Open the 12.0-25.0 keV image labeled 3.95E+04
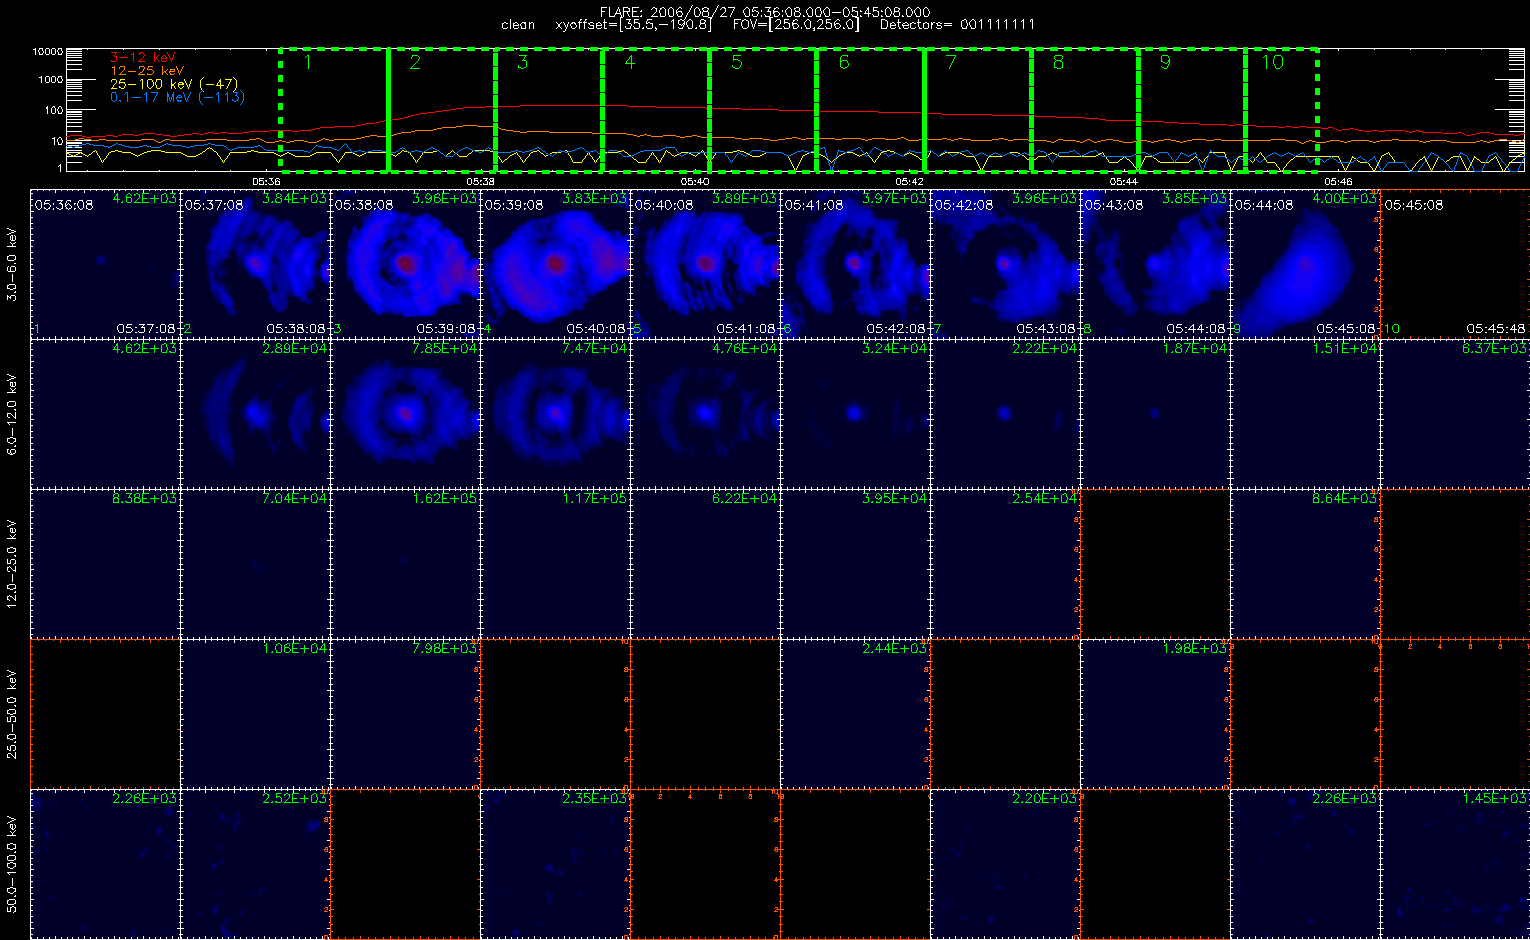Image resolution: width=1530 pixels, height=940 pixels. click(855, 563)
